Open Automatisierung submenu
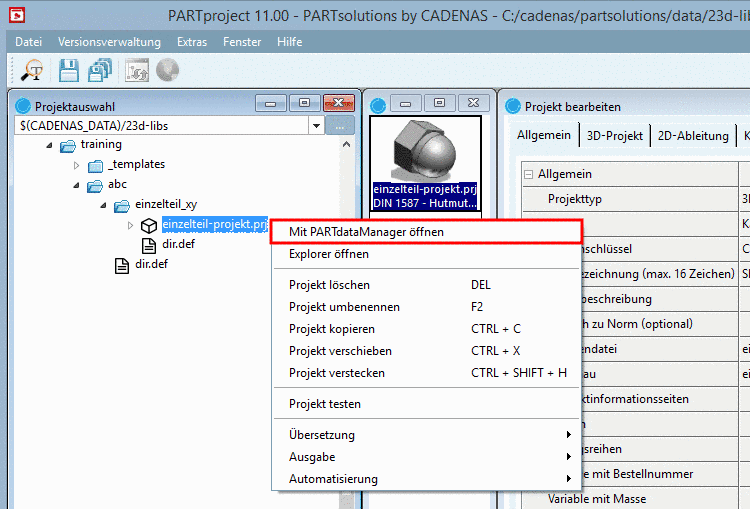The width and height of the screenshot is (750, 509). tap(426, 478)
